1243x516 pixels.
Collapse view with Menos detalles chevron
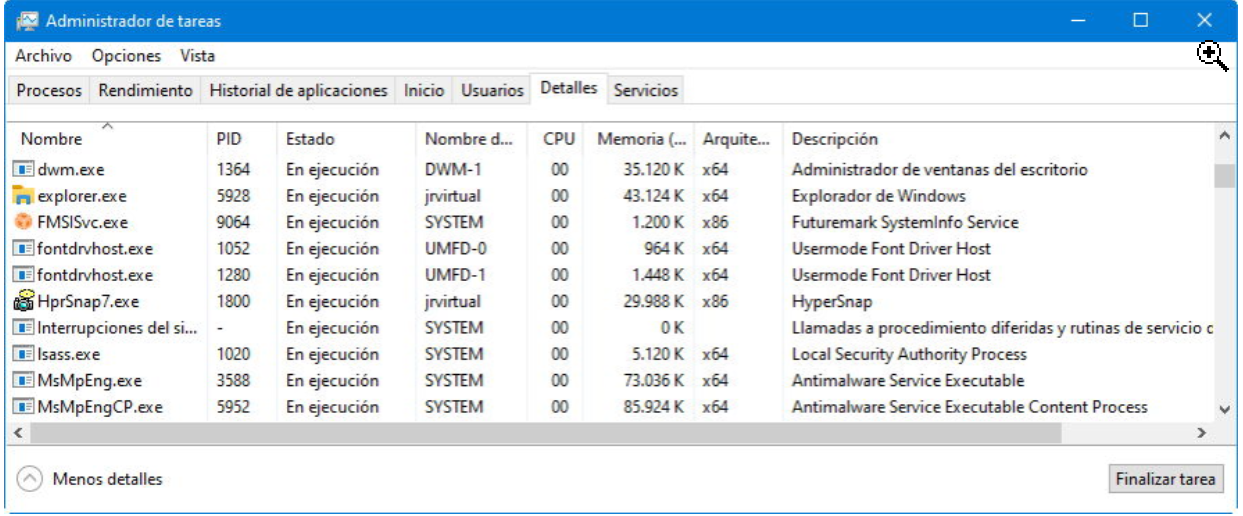point(30,479)
